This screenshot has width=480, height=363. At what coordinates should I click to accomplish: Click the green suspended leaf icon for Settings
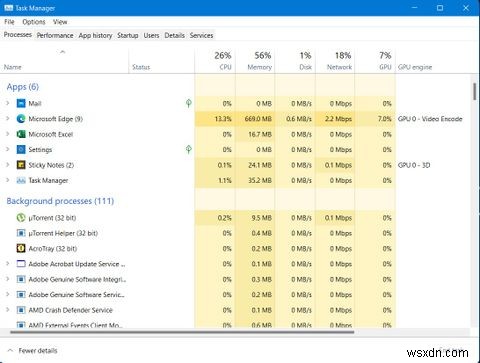(x=189, y=150)
